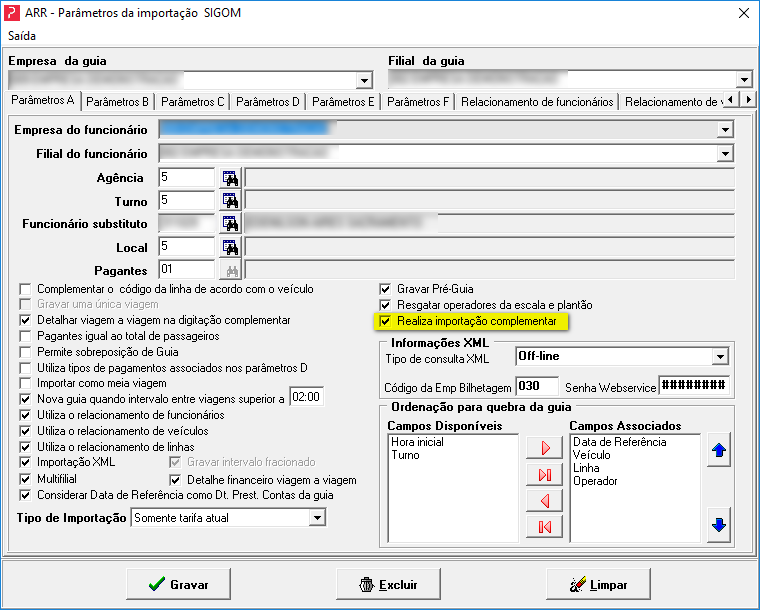Click the disabled Pagantes lookup icon
This screenshot has width=760, height=610.
[230, 270]
